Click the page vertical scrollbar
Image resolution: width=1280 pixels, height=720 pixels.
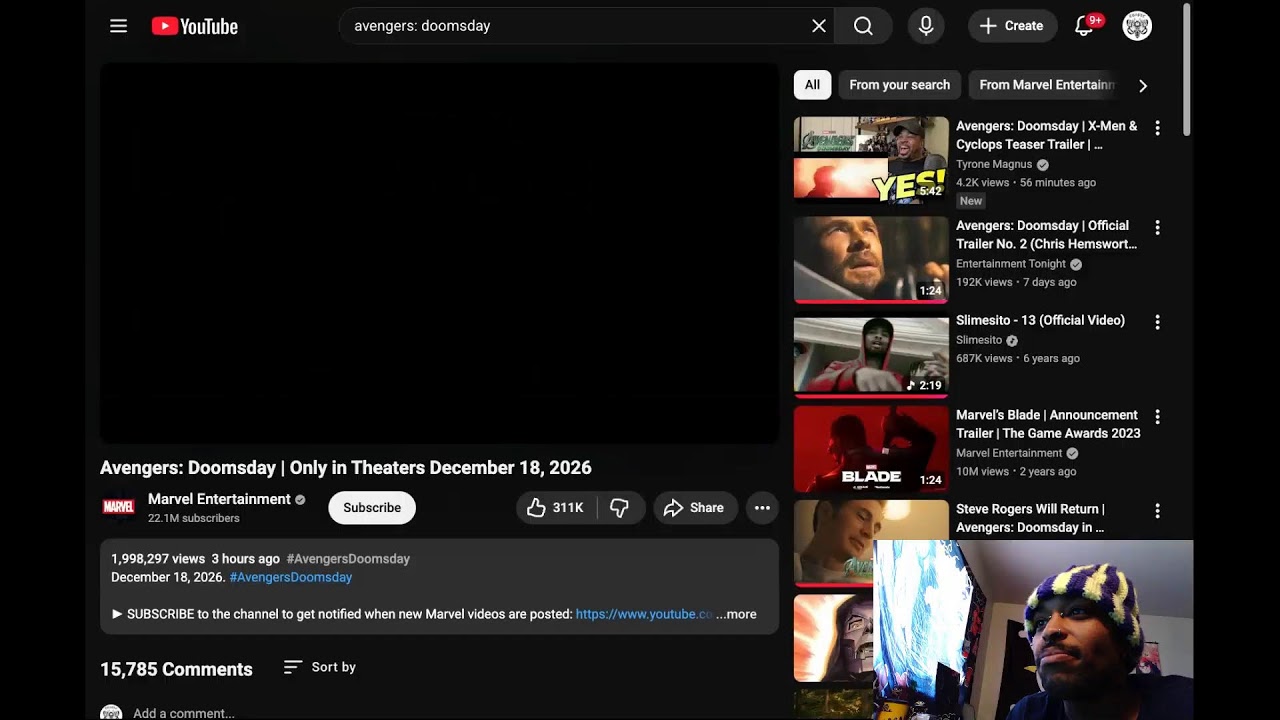tap(1187, 70)
